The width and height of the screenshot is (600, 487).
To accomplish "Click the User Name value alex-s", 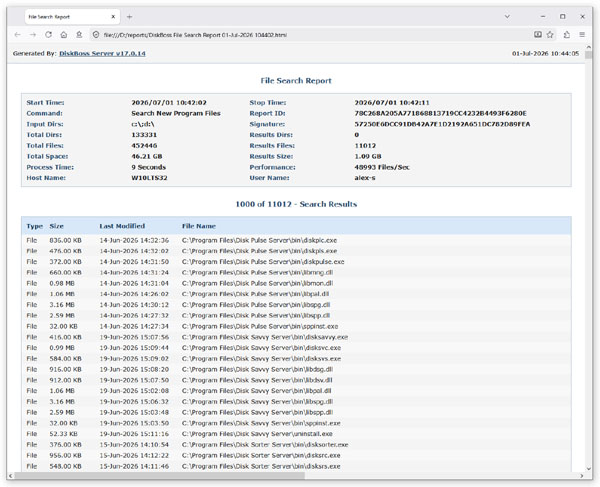I will (365, 178).
